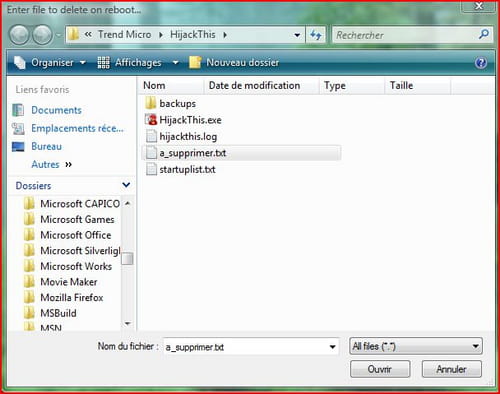Select HijackThis in the address path
This screenshot has height=394, width=500.
(193, 34)
